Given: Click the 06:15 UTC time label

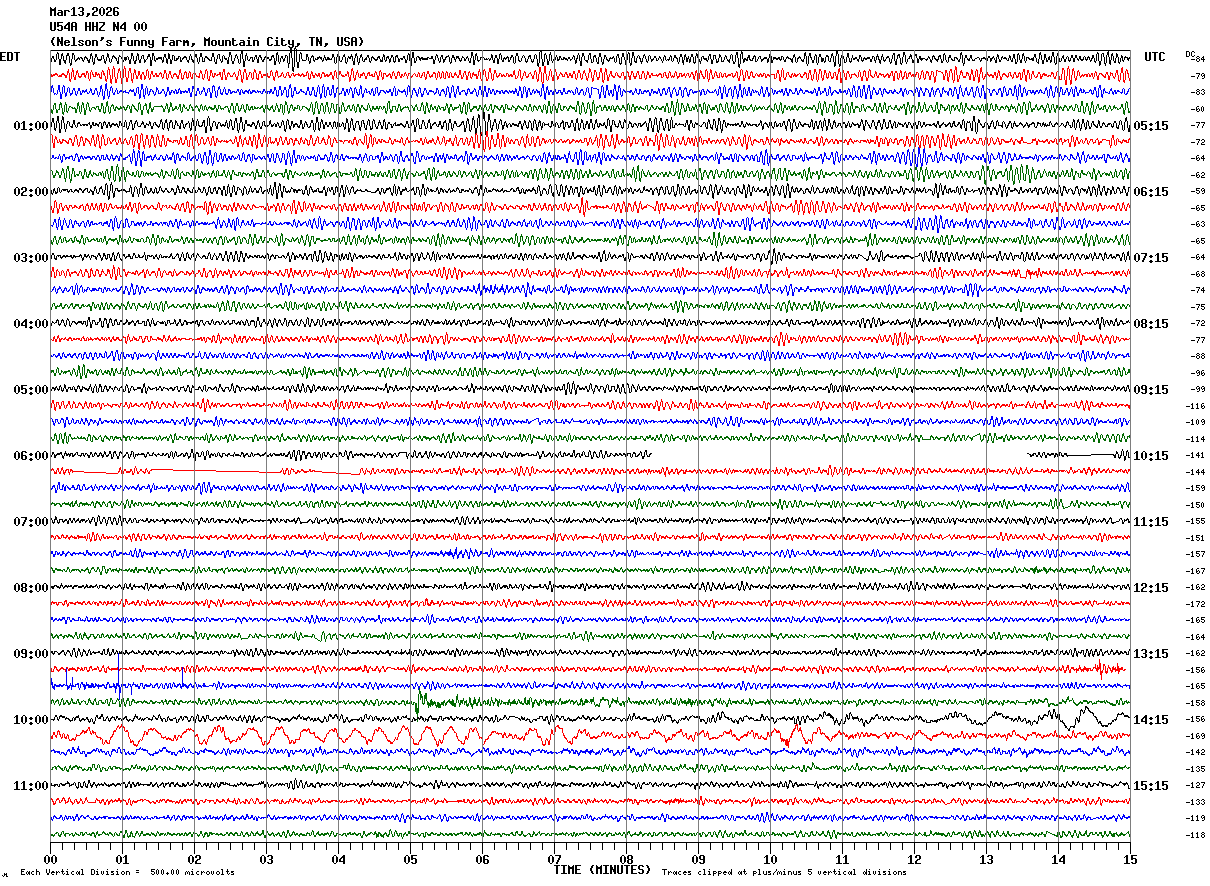Looking at the screenshot, I should click(1151, 192).
